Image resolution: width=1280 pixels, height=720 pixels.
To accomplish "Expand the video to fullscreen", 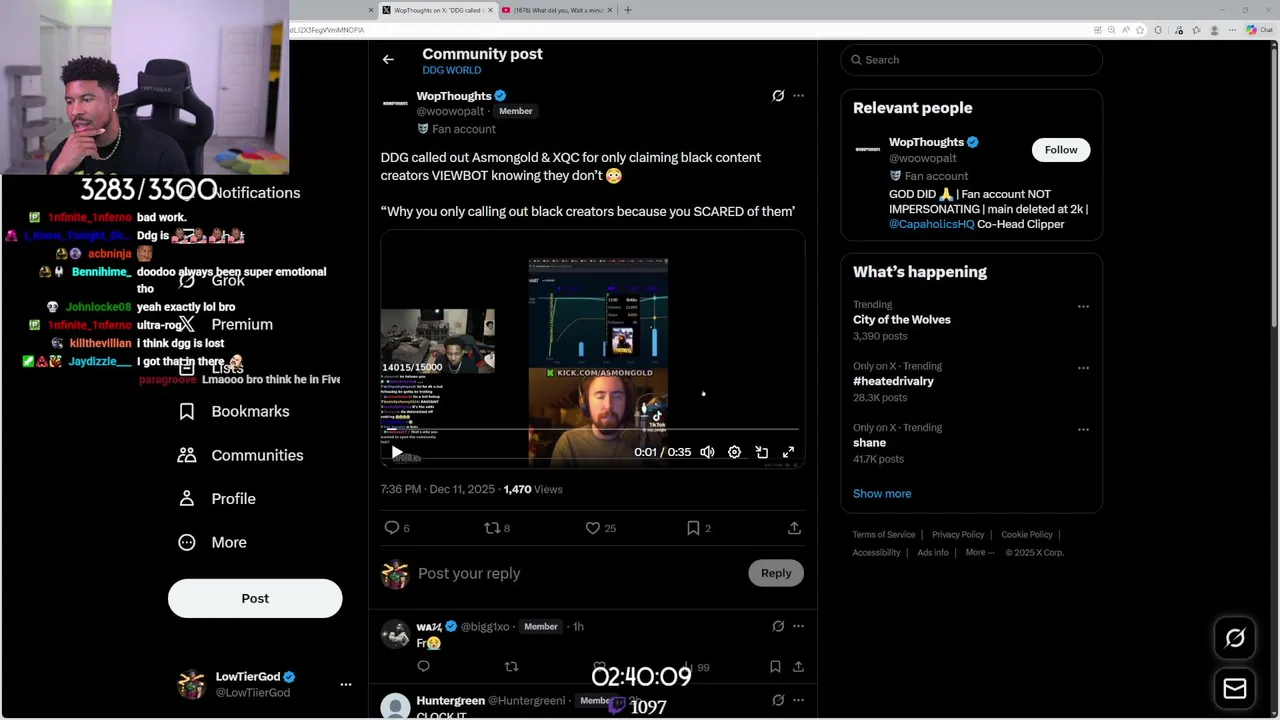I will tap(788, 452).
